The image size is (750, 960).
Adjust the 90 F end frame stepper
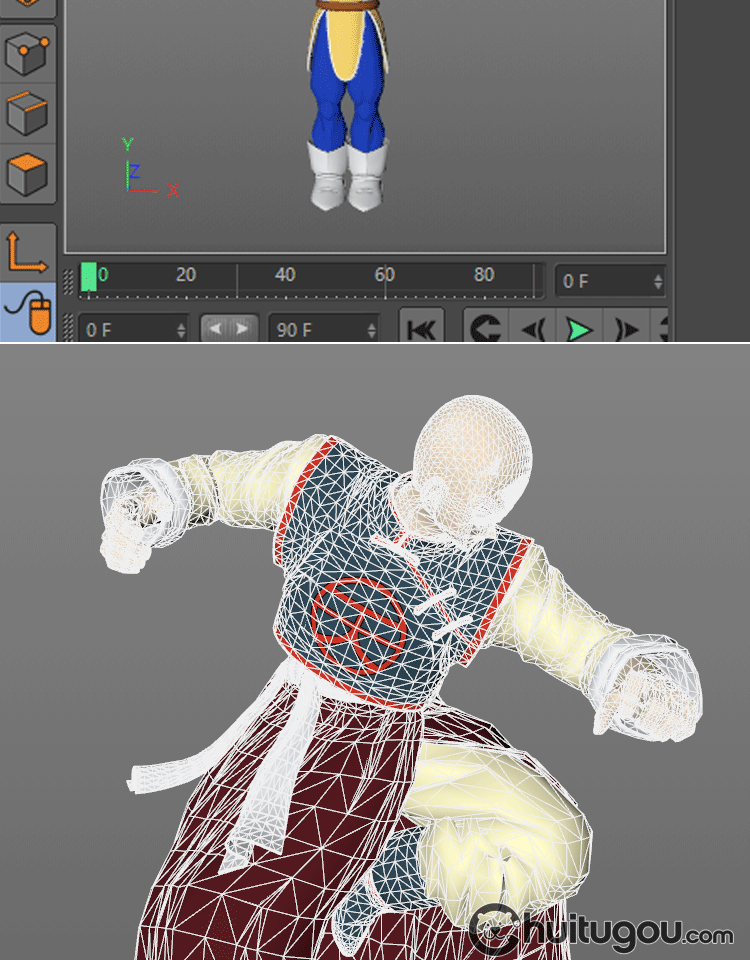372,329
